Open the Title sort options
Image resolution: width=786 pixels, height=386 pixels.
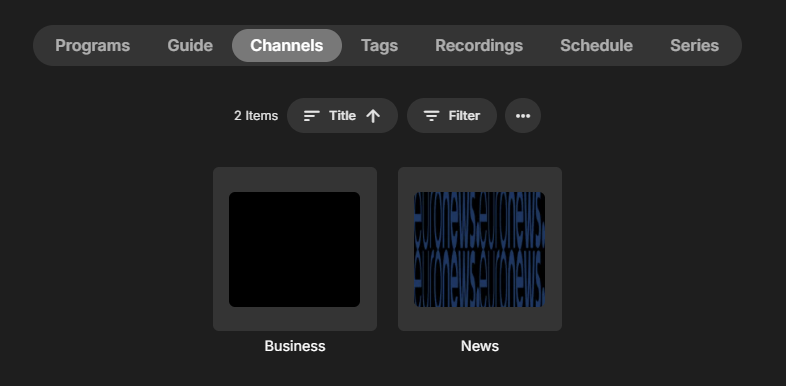[342, 116]
